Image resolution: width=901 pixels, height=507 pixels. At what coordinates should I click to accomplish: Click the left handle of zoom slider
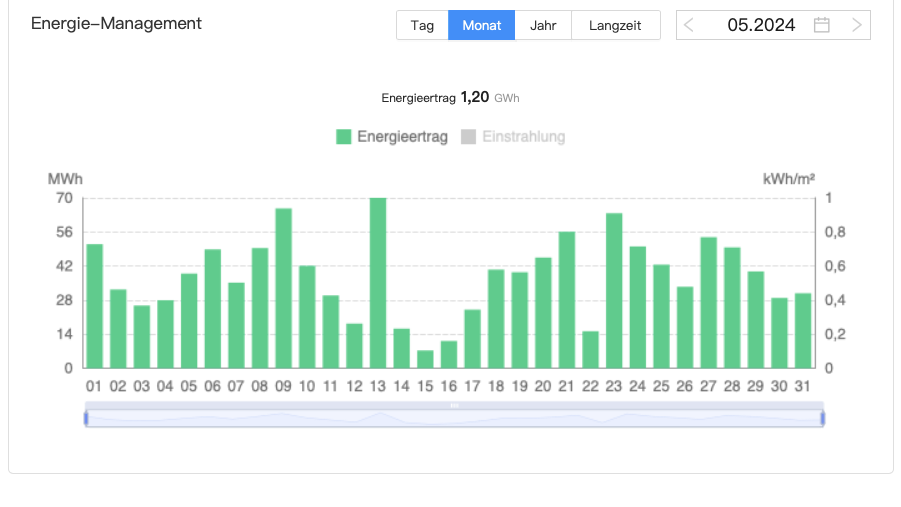pos(86,418)
